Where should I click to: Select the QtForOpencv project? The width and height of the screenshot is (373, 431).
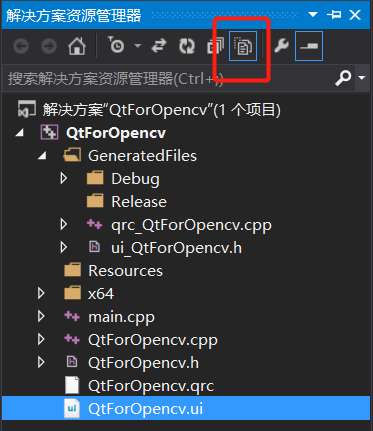[x=116, y=133]
